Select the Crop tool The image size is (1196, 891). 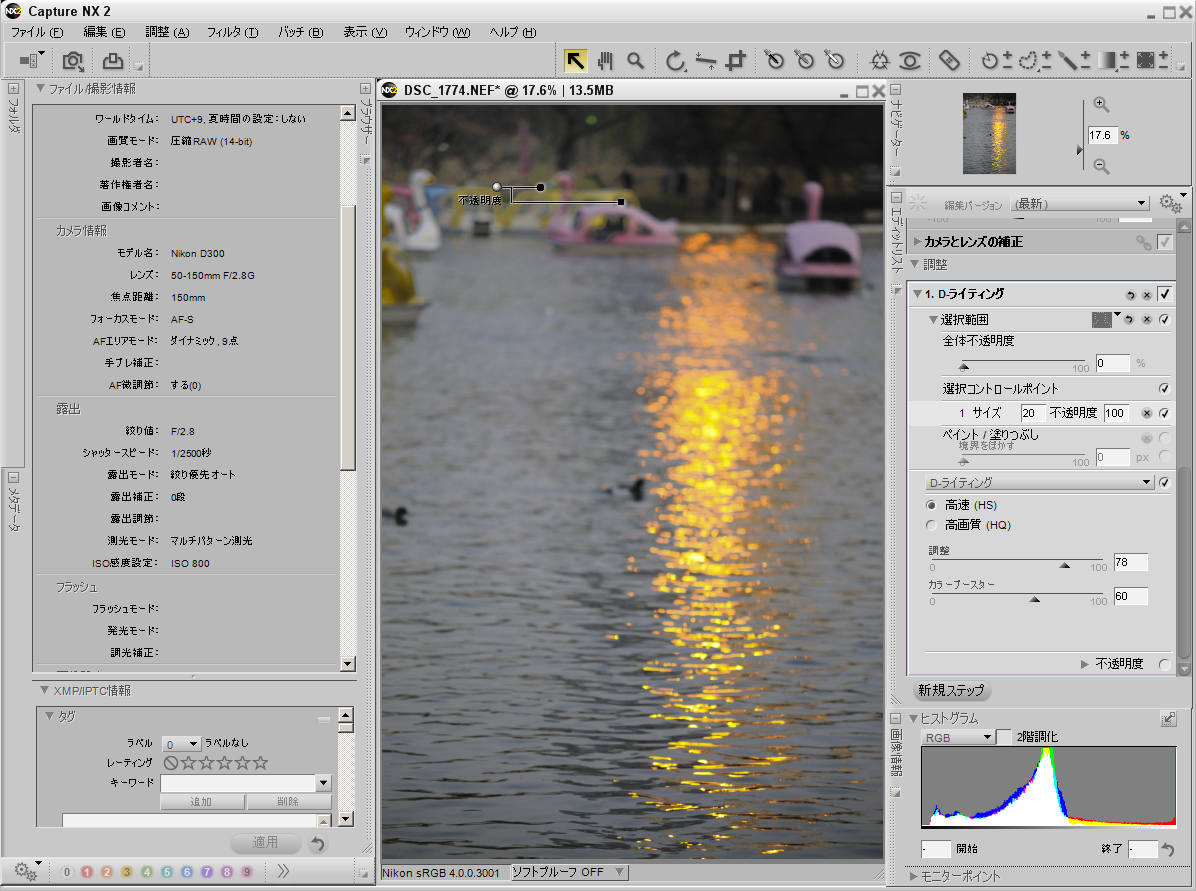[734, 60]
